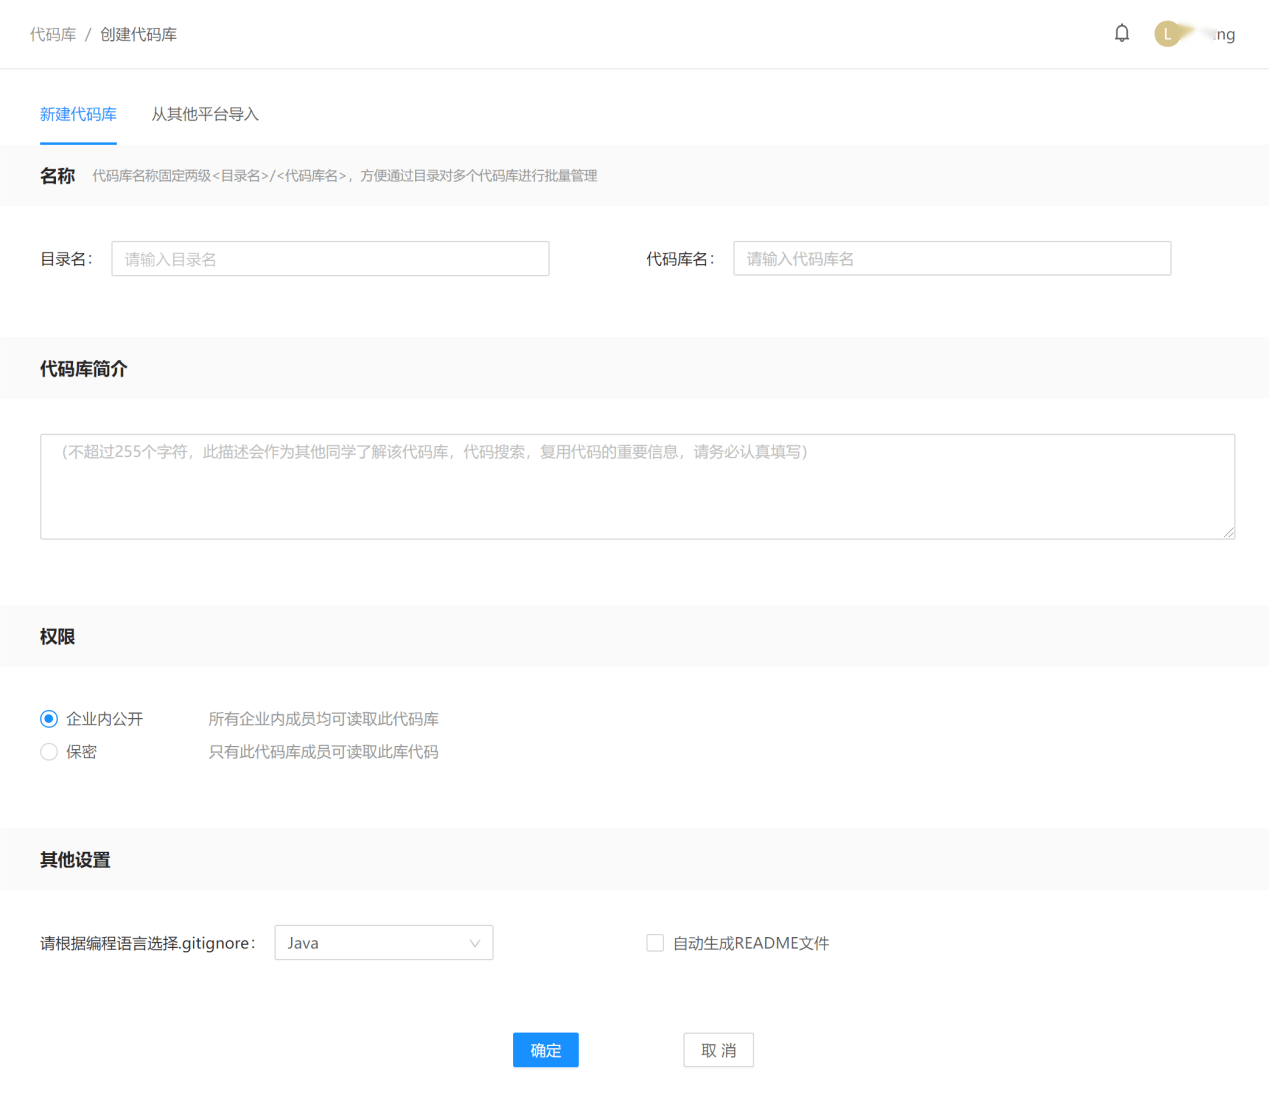Image resolution: width=1269 pixels, height=1108 pixels.
Task: Click the notification bell icon
Action: click(x=1122, y=33)
